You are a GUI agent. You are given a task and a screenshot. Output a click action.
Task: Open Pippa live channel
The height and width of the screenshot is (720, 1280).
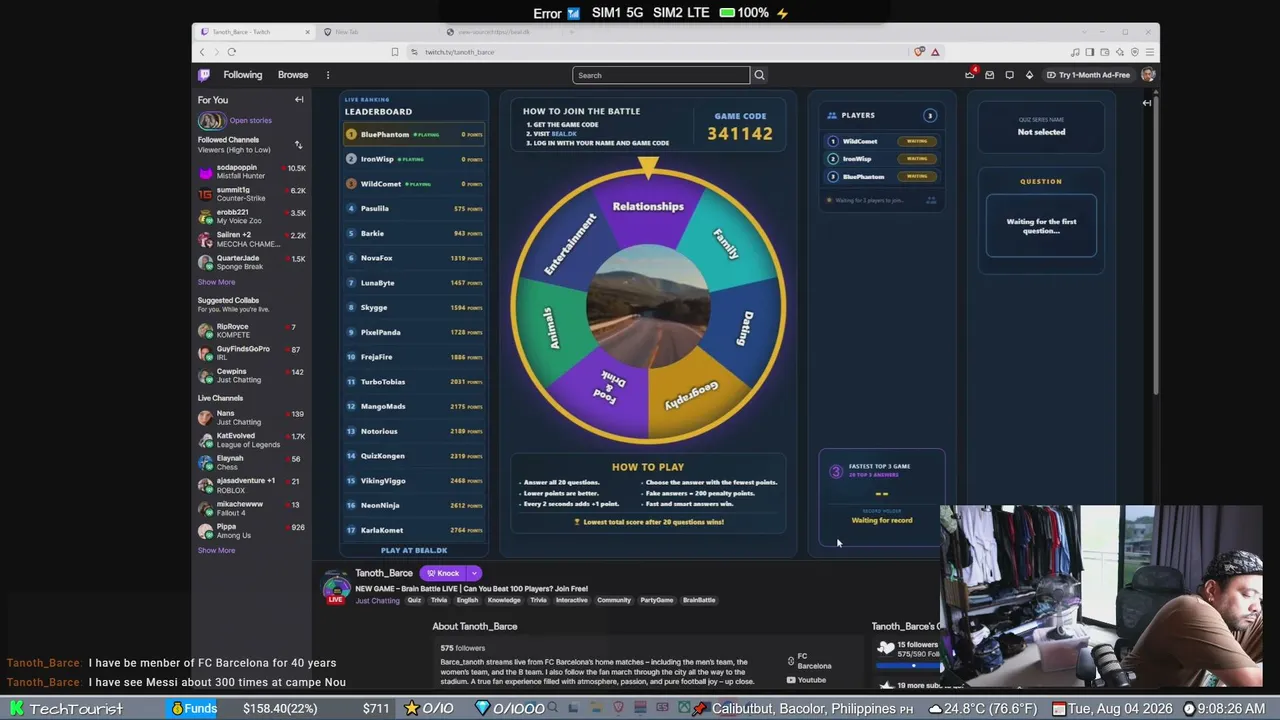click(251, 531)
